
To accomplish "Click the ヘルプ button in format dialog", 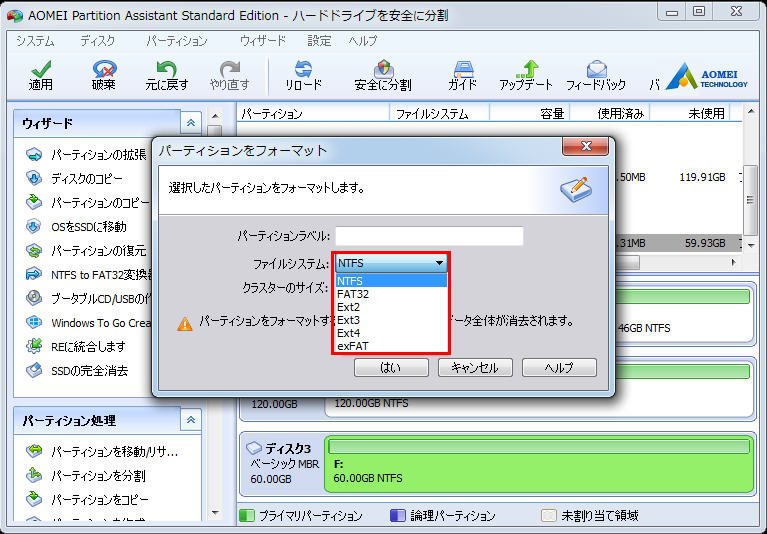I will point(559,367).
